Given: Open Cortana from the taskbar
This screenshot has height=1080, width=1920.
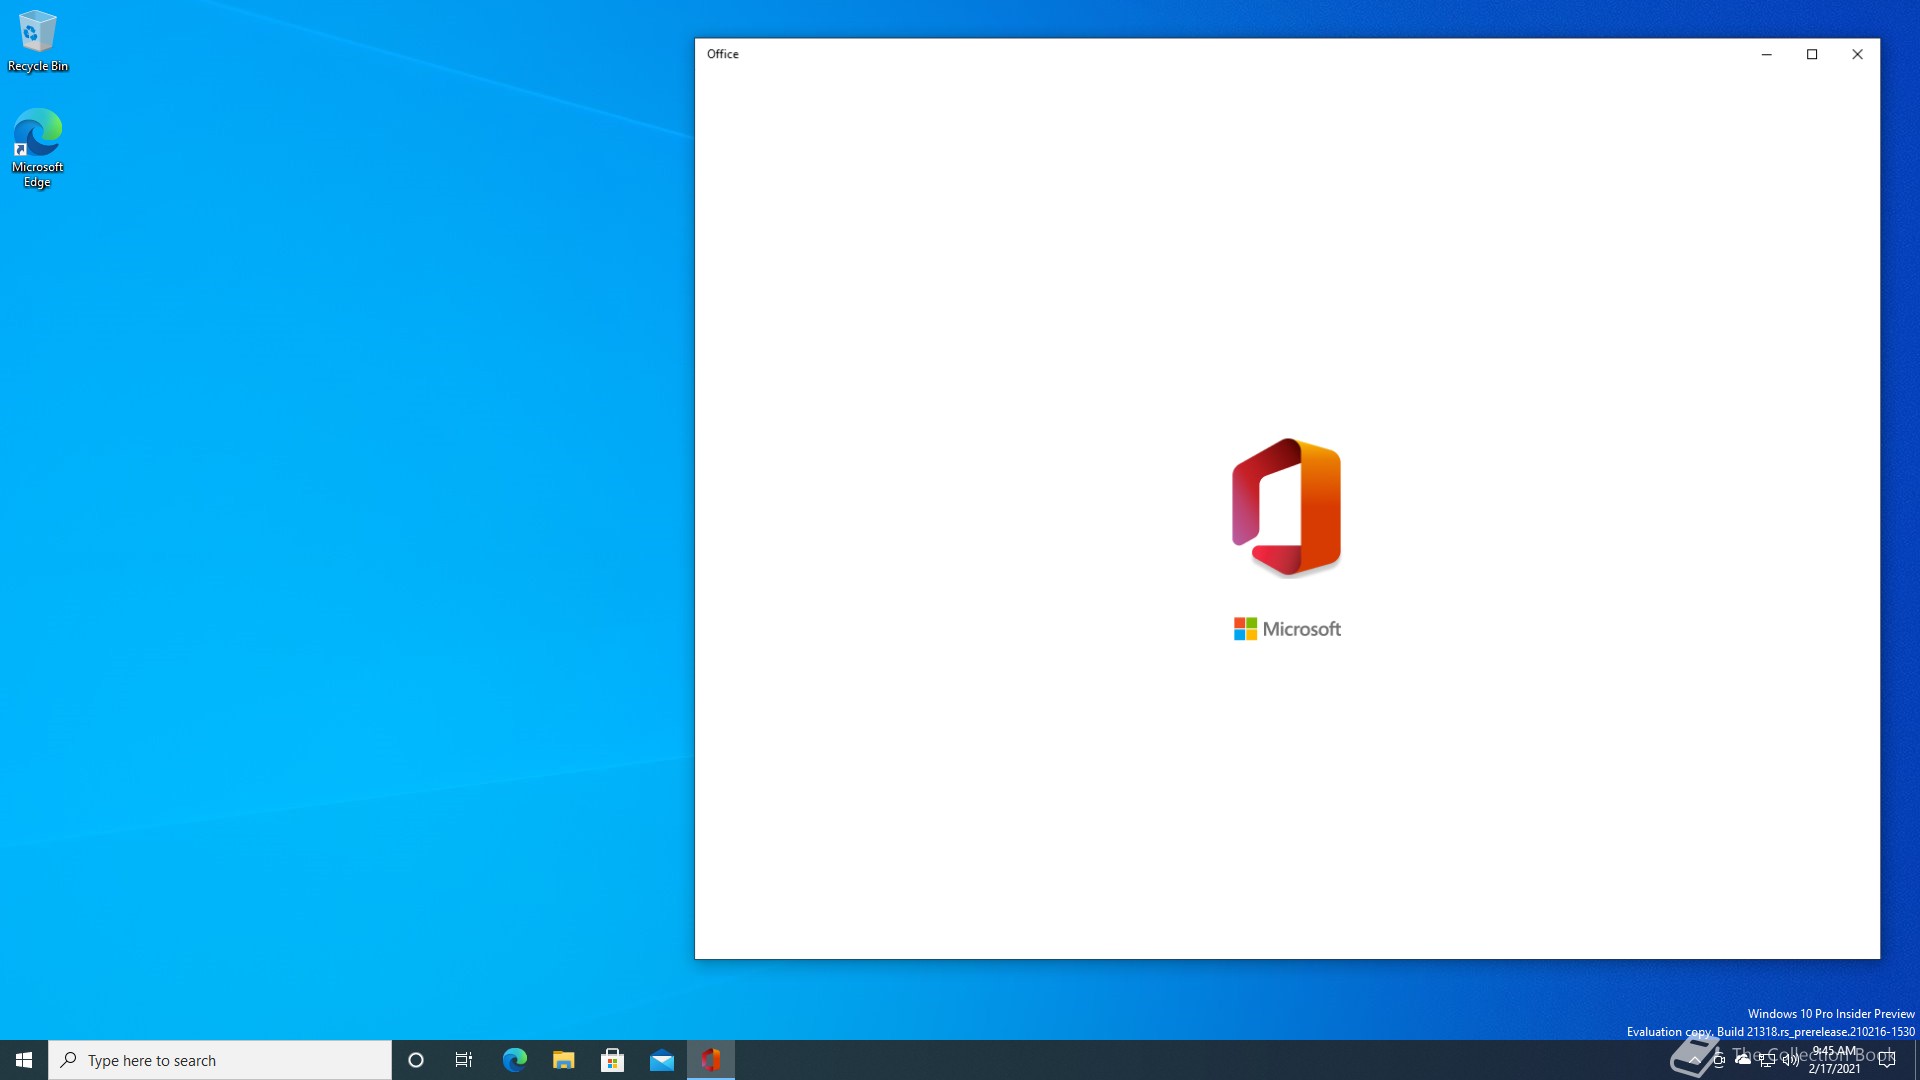Looking at the screenshot, I should click(x=416, y=1060).
